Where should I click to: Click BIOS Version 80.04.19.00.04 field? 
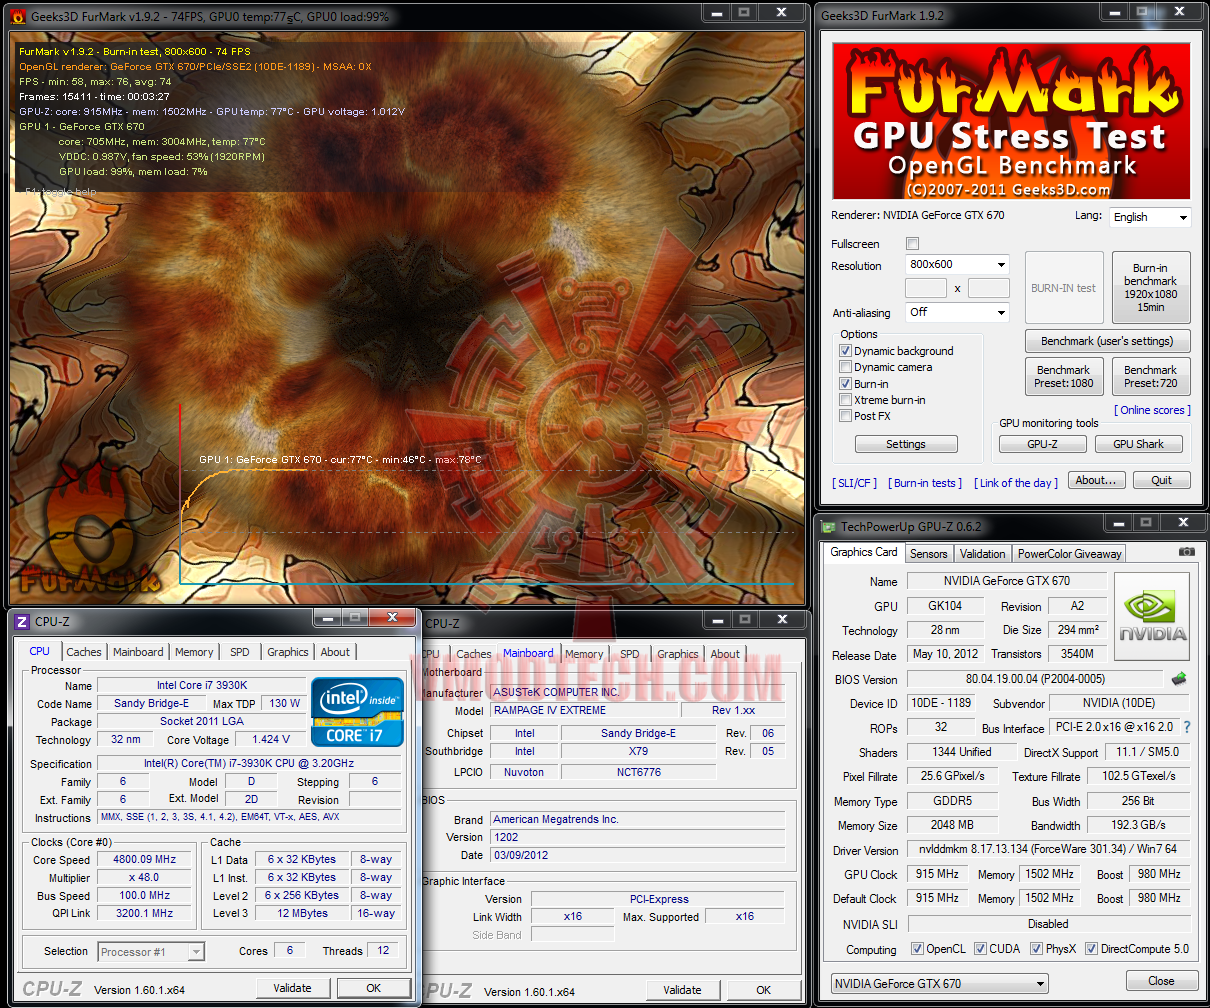pyautogui.click(x=1036, y=679)
